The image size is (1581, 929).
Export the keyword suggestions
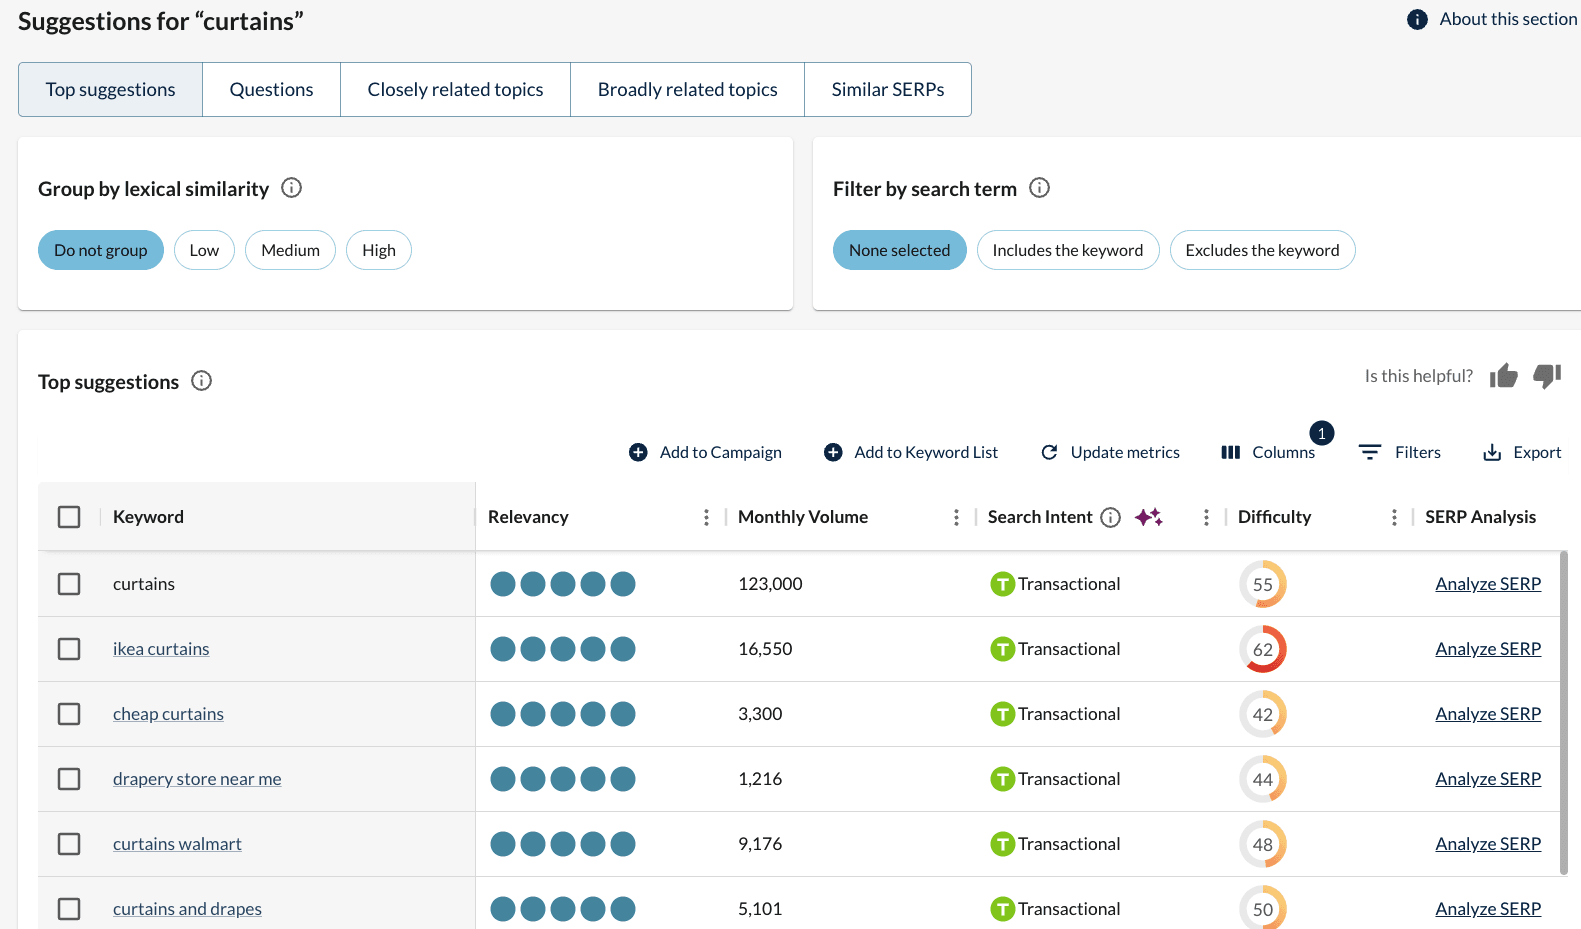tap(1521, 452)
